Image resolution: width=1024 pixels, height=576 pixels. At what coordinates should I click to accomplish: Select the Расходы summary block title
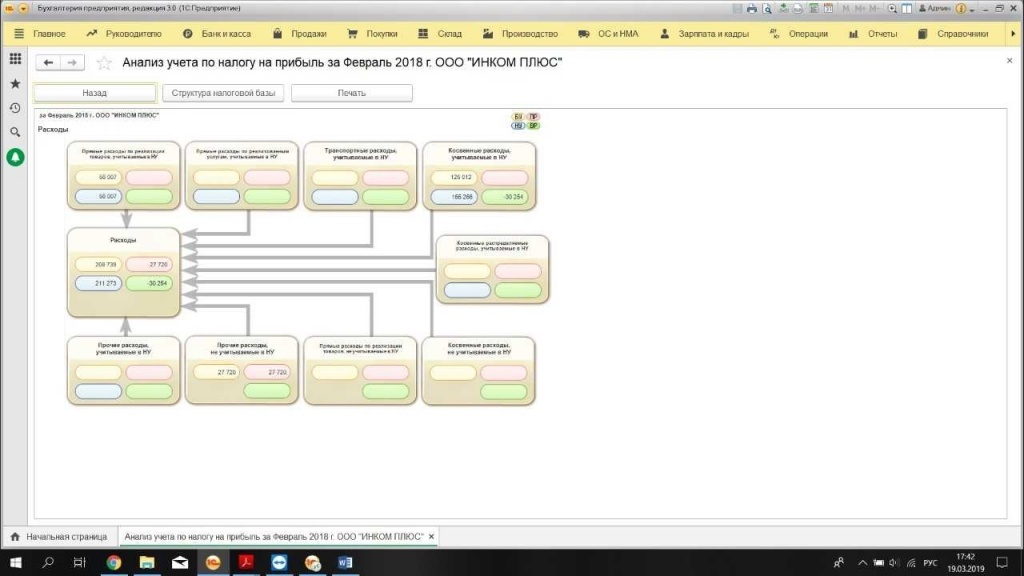[123, 240]
